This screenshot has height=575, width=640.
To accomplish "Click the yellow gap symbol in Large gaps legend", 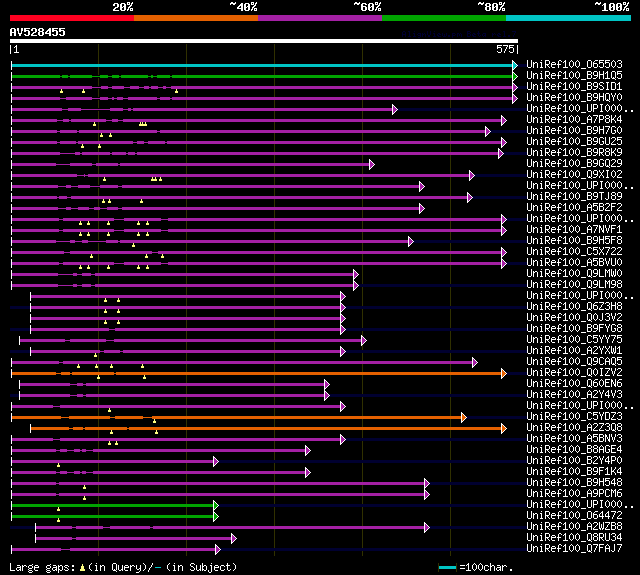I will coord(82,567).
